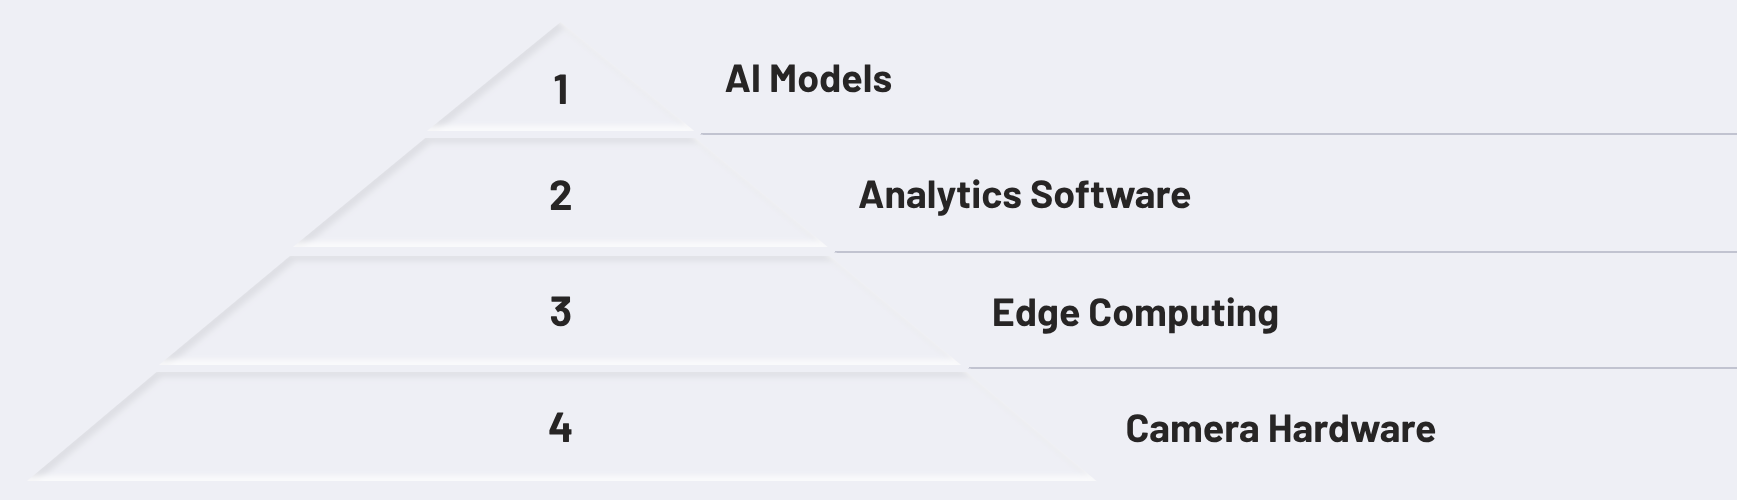Viewport: 1737px width, 500px height.
Task: Click the left sloped edge of pyramid tier 3
Action: 228,307
